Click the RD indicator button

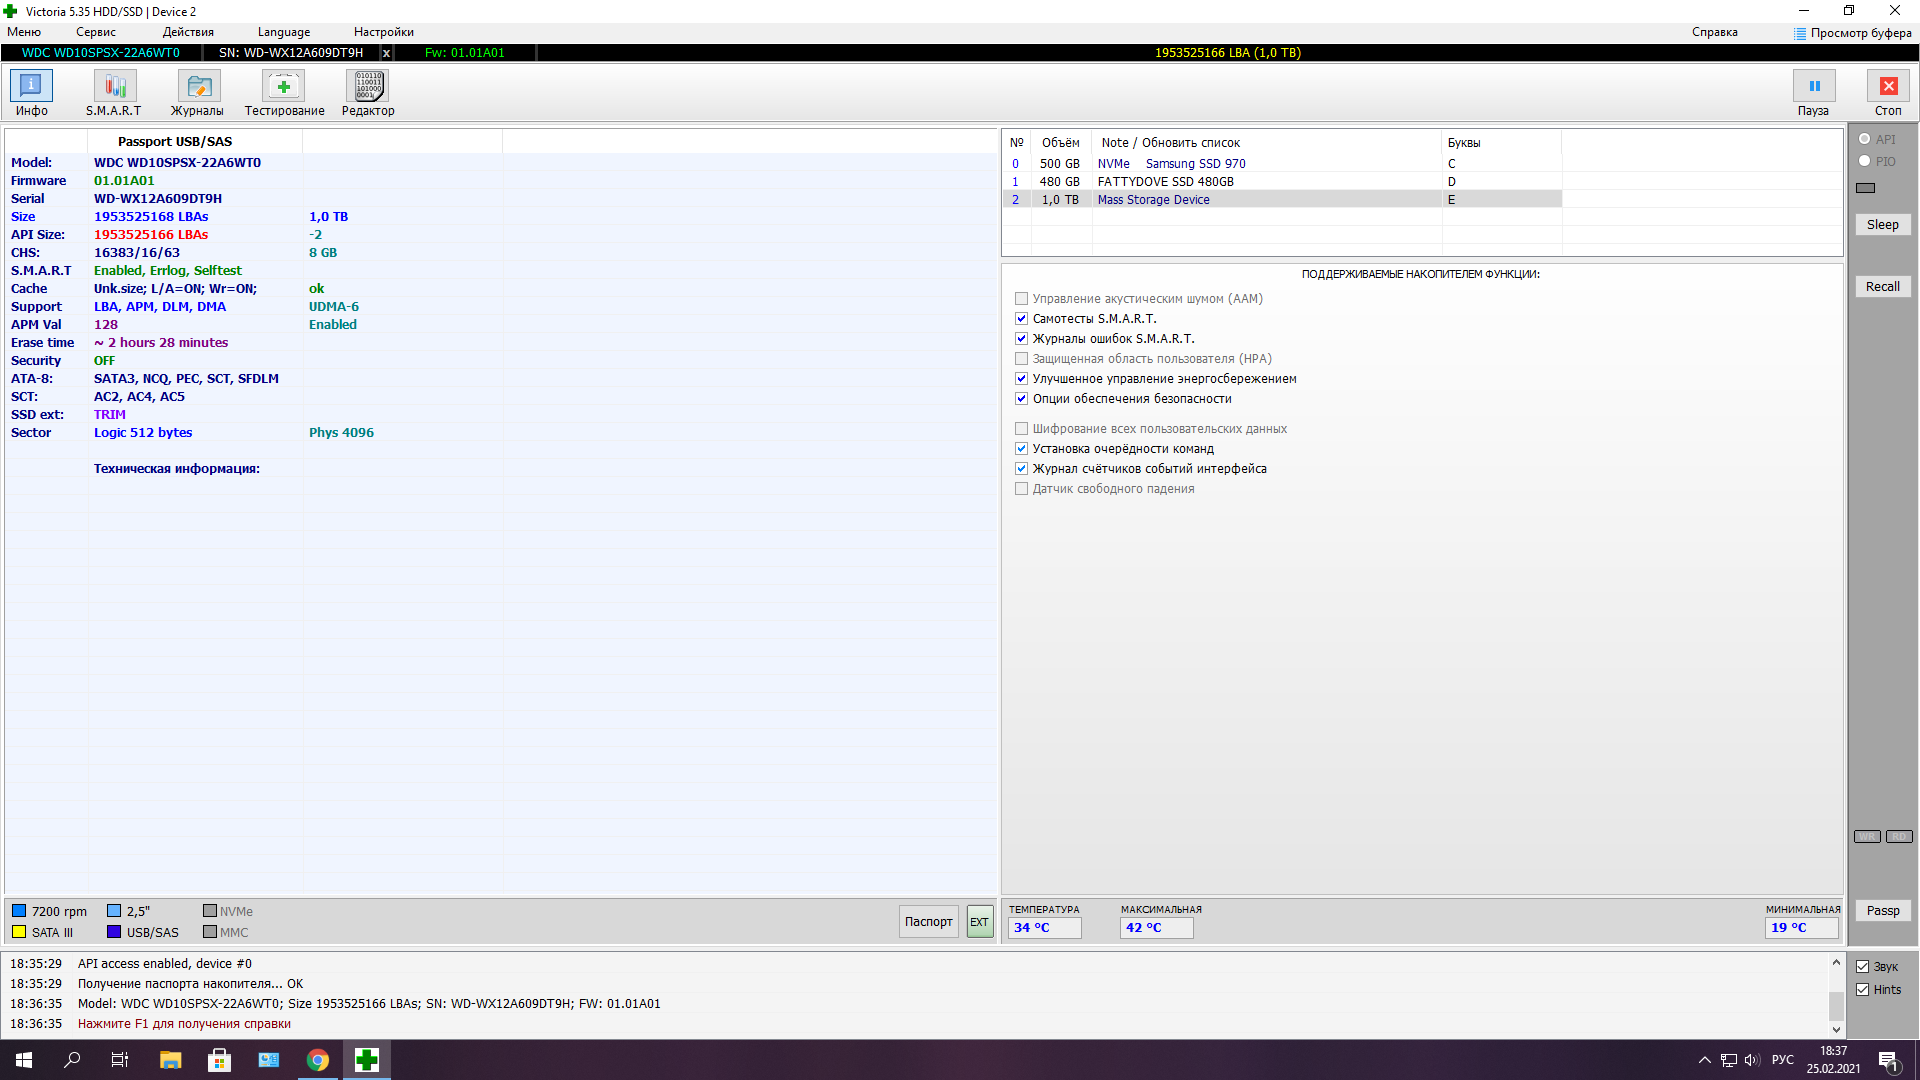[1899, 837]
